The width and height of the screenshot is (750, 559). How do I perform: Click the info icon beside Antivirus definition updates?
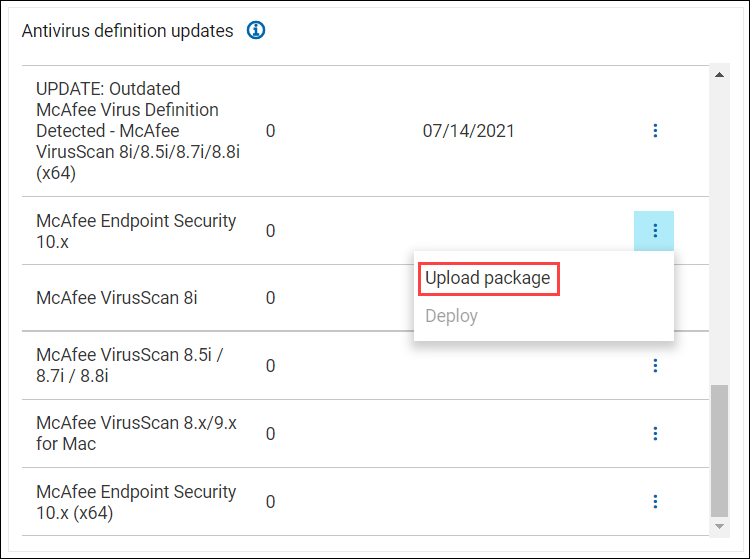tap(256, 31)
